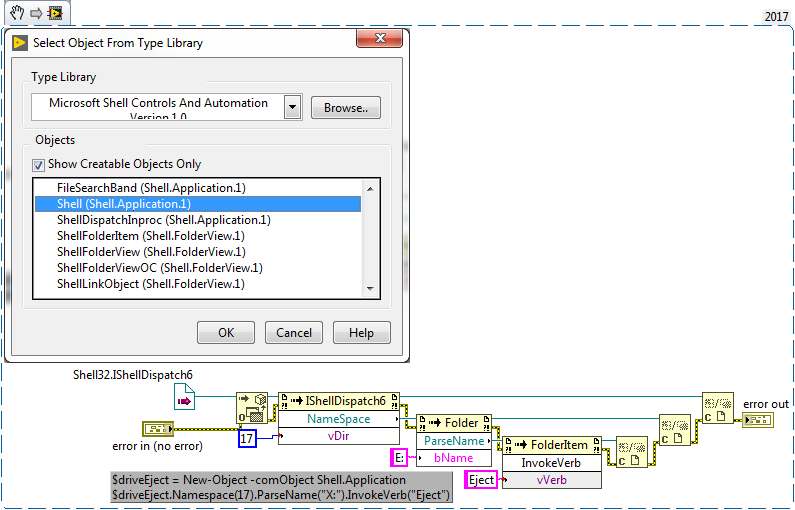Screen dimensions: 795x510
Task: Click the Type Library combo box text
Action: coord(158,107)
